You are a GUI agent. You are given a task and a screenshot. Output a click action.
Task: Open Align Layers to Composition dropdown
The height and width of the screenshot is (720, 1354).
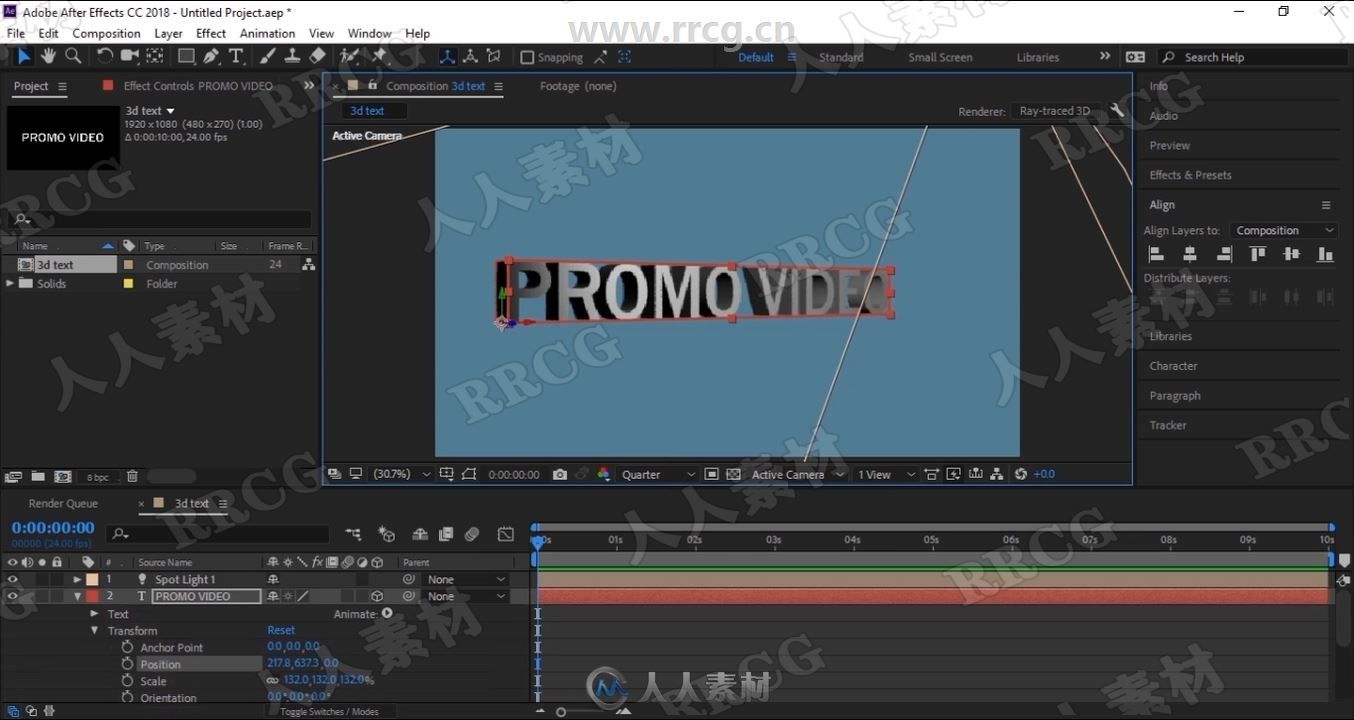pos(1283,230)
